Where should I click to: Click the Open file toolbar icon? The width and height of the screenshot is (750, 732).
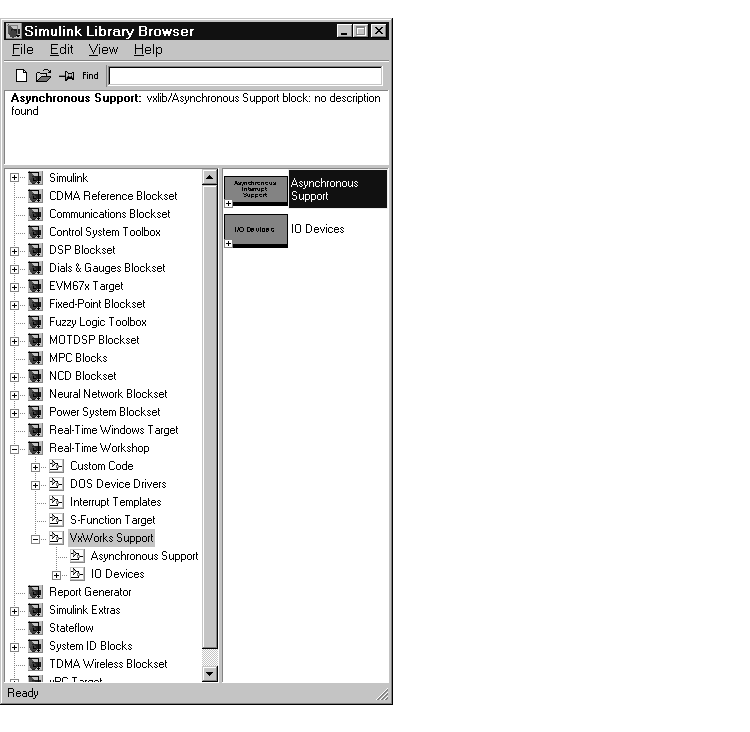point(44,76)
